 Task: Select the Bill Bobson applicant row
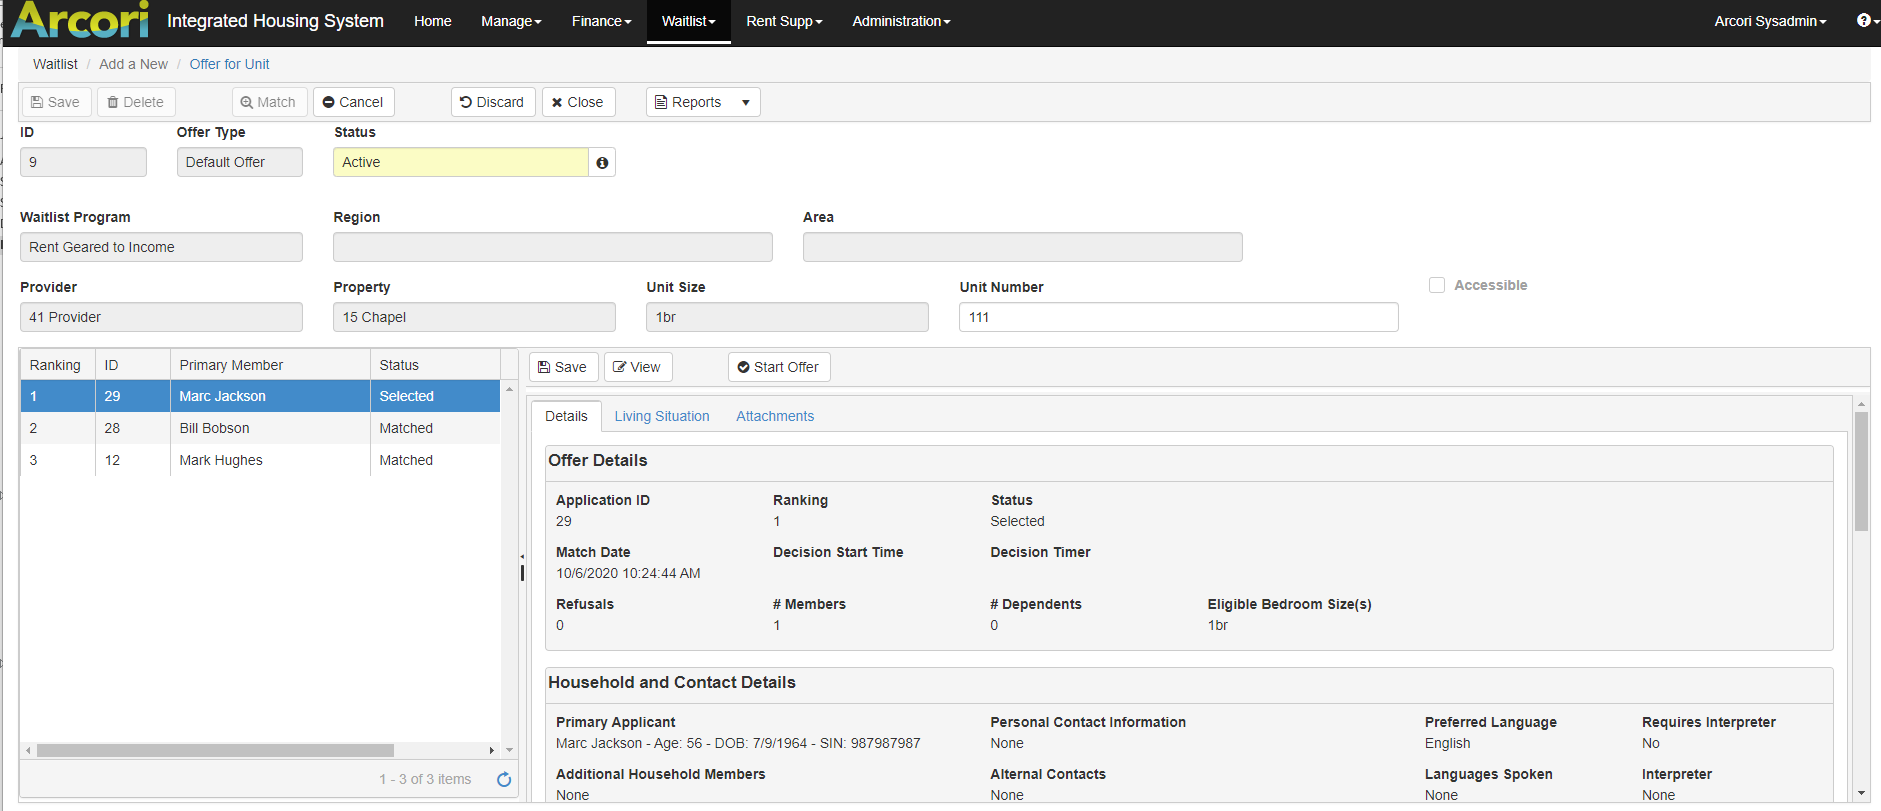pos(260,428)
